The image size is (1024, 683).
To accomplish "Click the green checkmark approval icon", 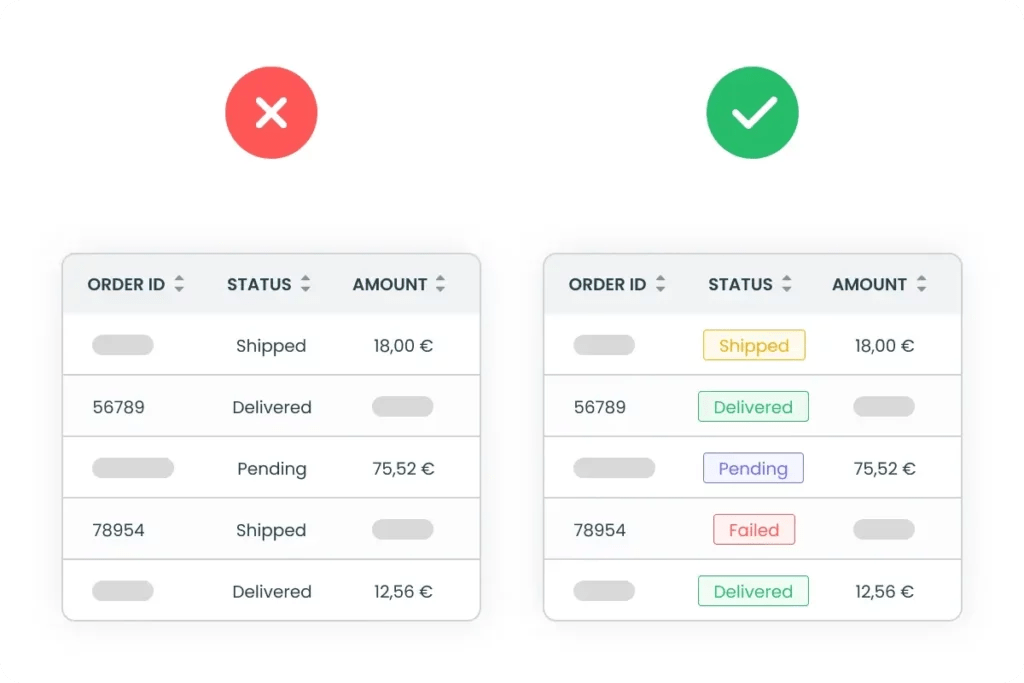I will click(752, 112).
